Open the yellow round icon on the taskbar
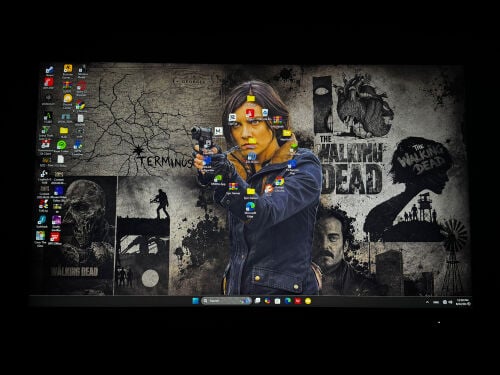The height and width of the screenshot is (375, 500). coord(308,301)
